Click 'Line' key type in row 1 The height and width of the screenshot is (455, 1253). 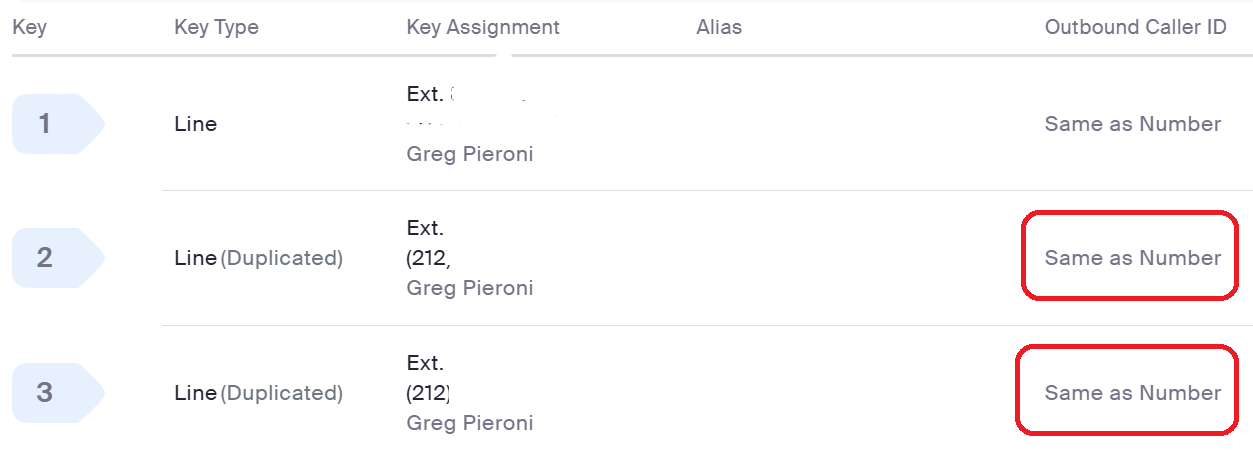(195, 124)
